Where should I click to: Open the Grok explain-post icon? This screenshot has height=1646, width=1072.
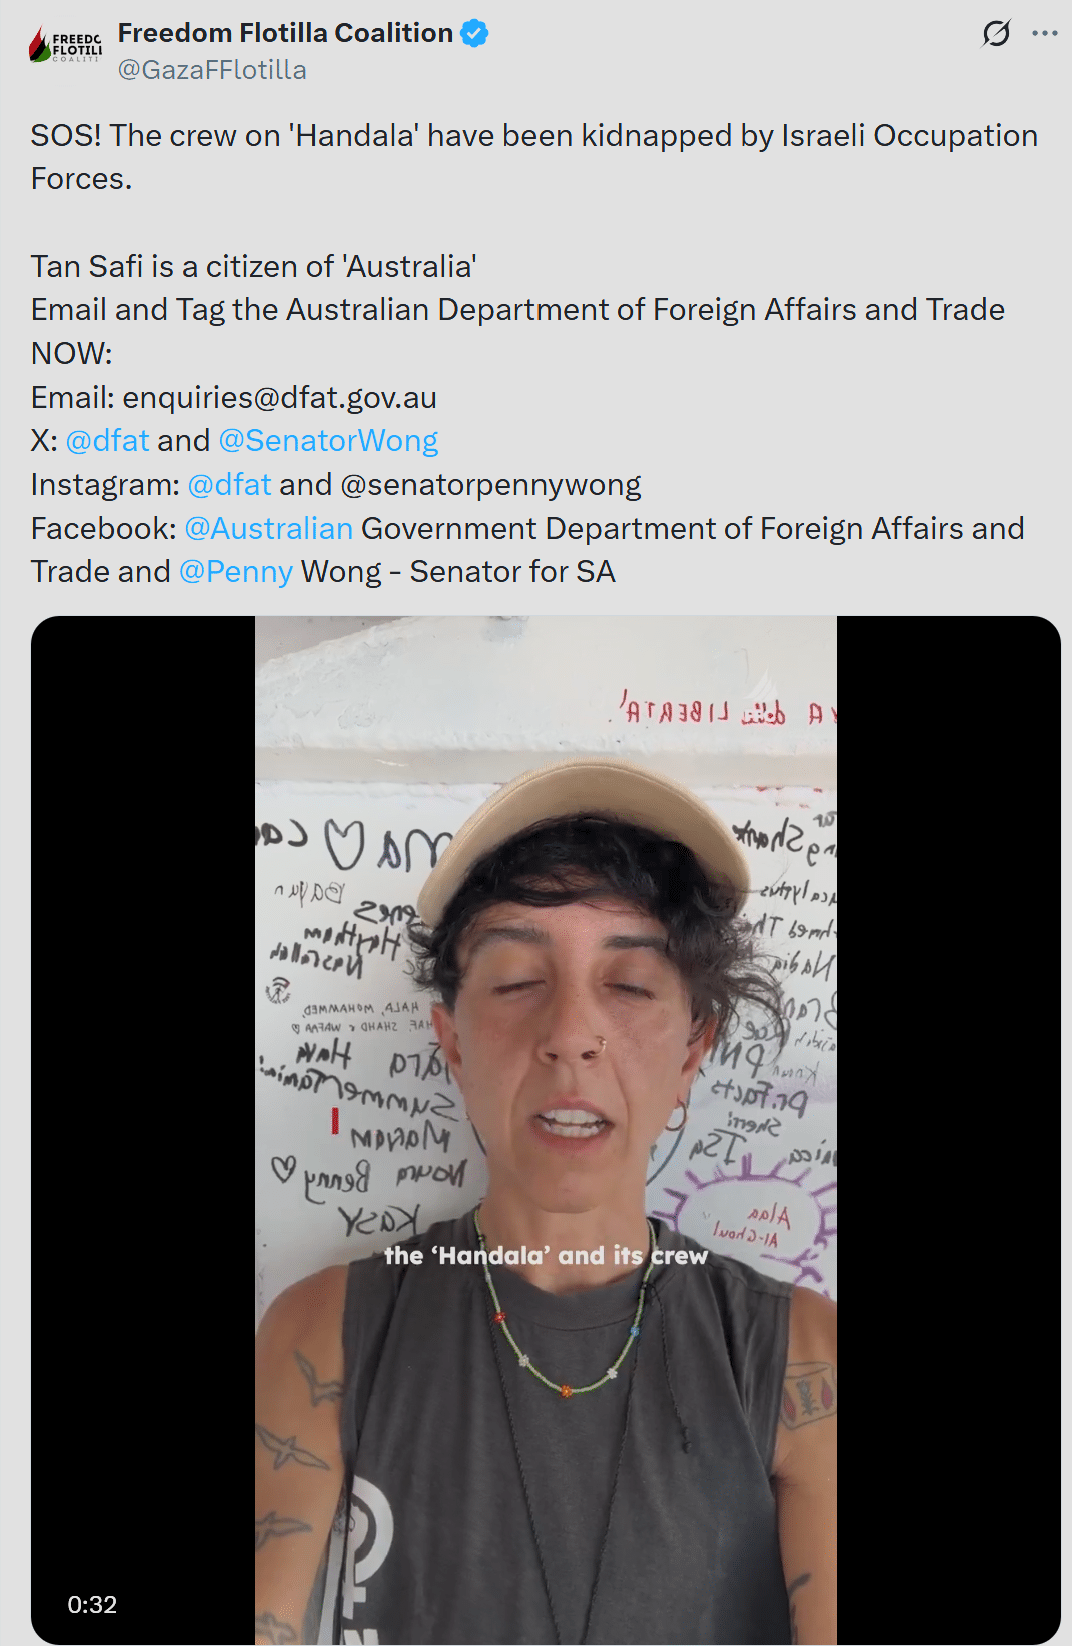coord(996,33)
